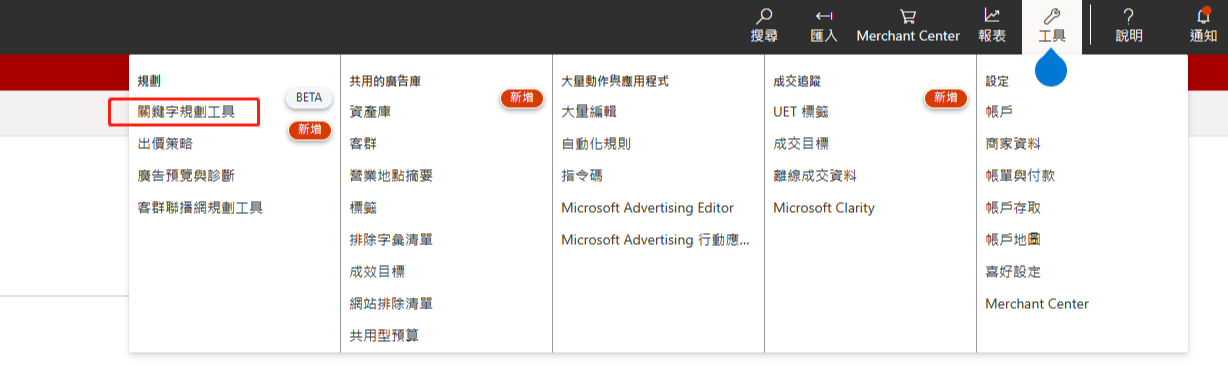Open the 說明 help question mark icon
This screenshot has height=365, width=1228.
pos(1128,16)
